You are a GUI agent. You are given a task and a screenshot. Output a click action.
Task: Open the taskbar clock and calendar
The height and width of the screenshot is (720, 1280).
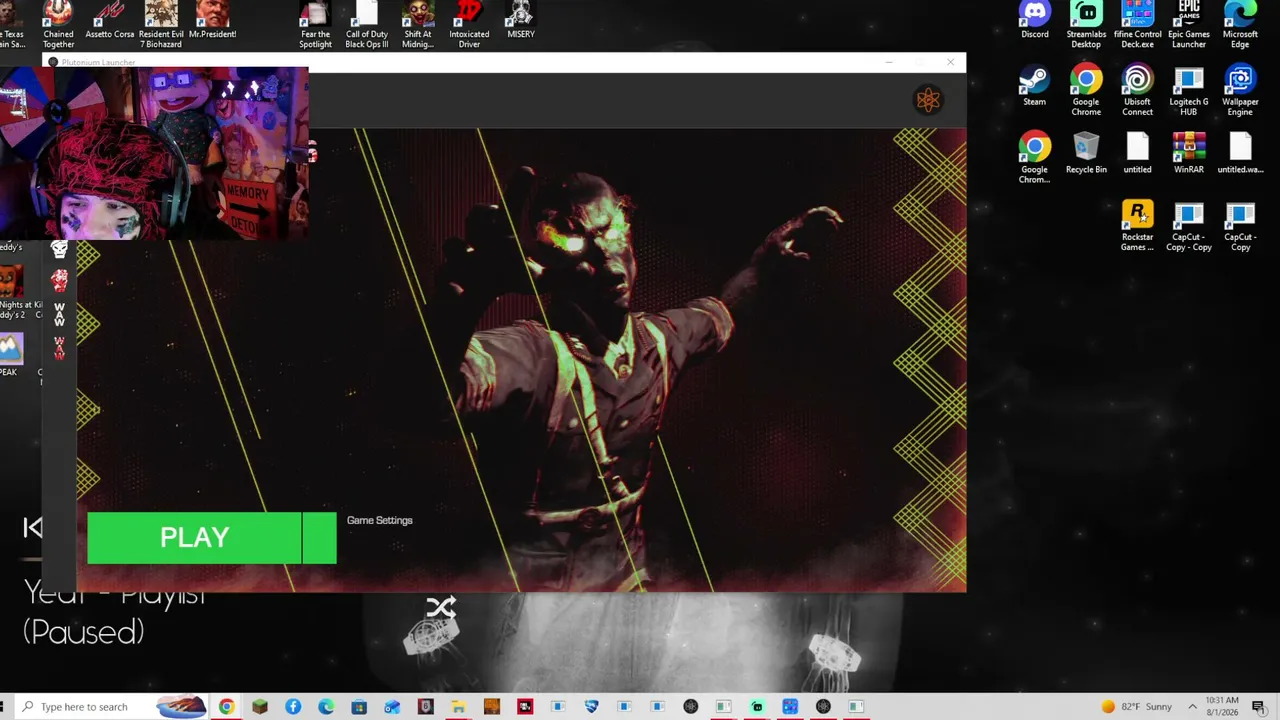pyautogui.click(x=1222, y=707)
